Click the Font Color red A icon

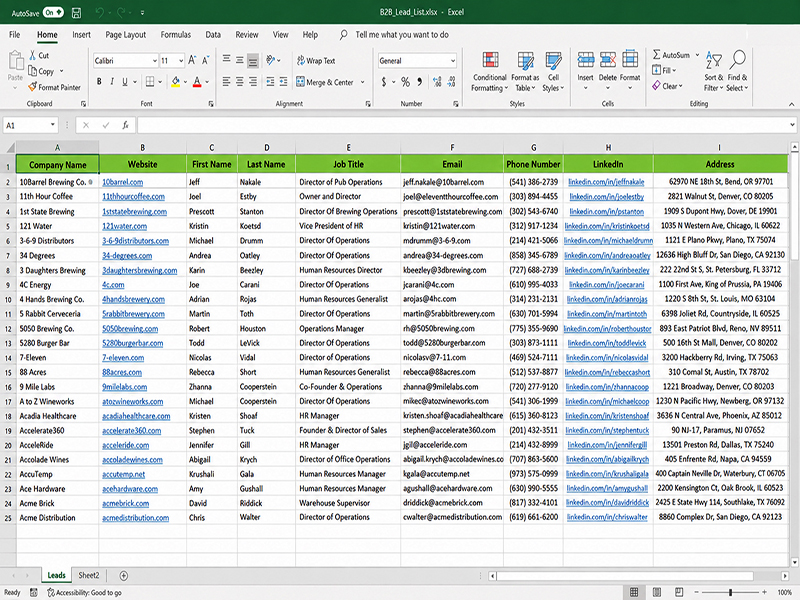(197, 82)
